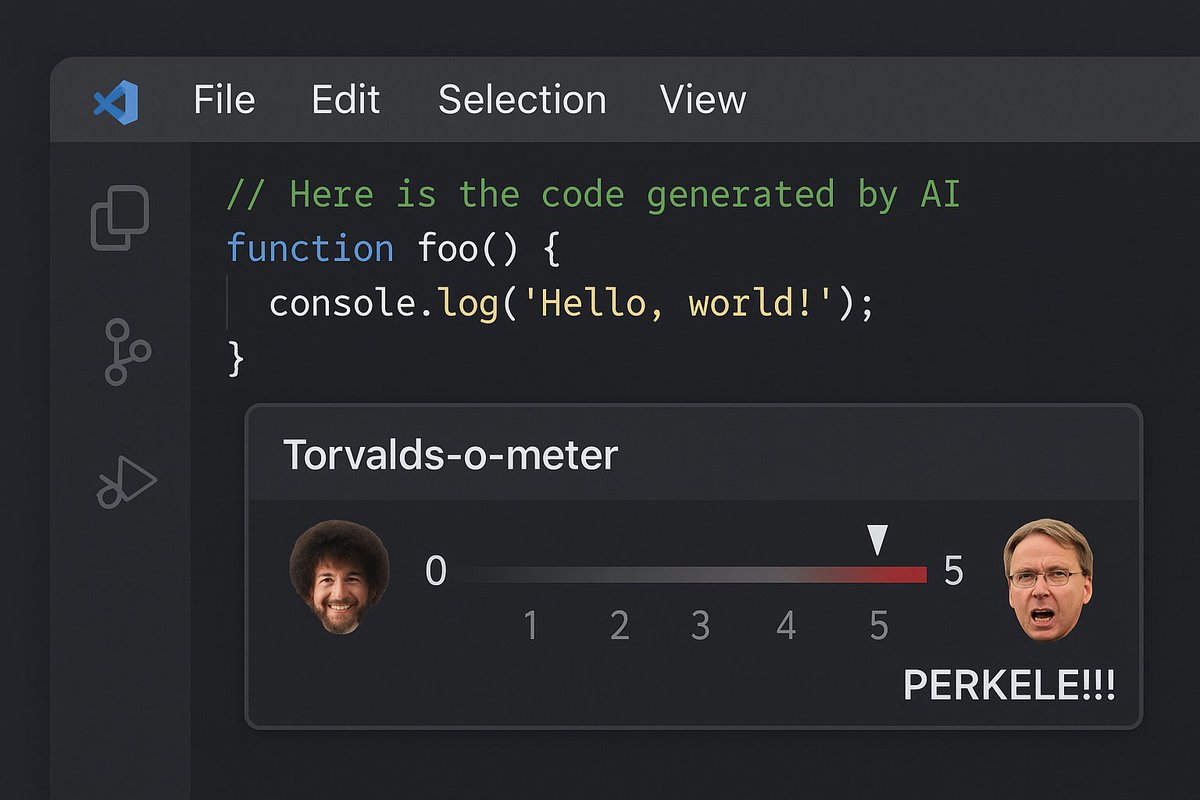Click the white triangle marker on the meter
The height and width of the screenshot is (800, 1200).
(877, 540)
